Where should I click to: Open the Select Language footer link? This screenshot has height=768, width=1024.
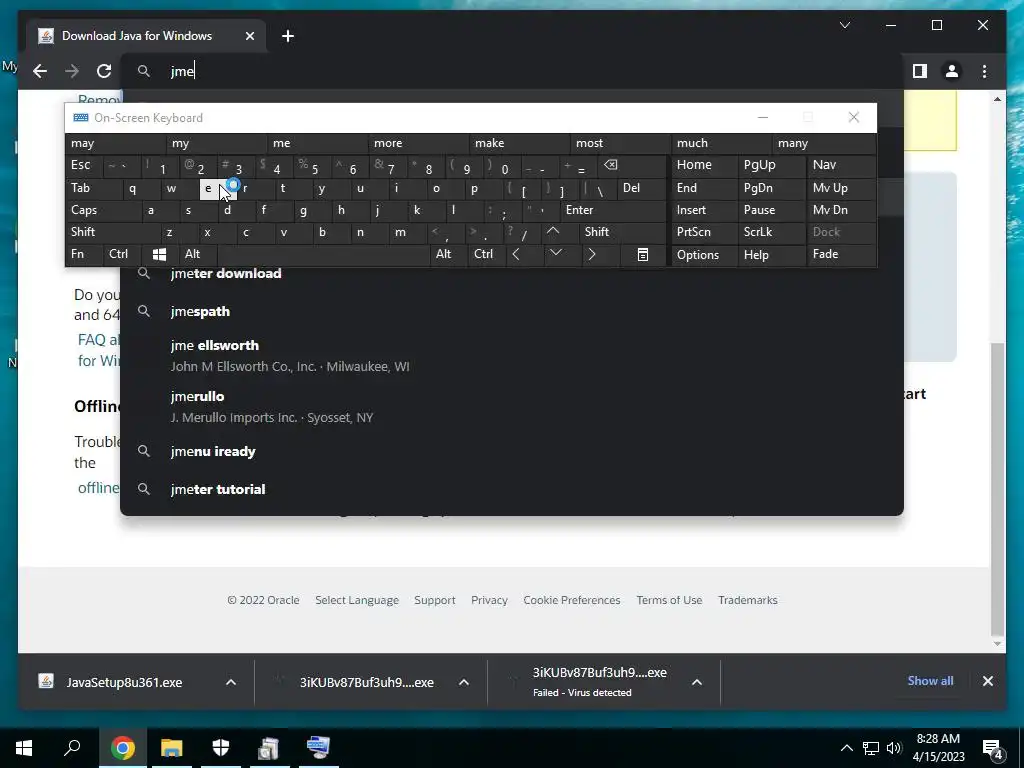coord(357,600)
